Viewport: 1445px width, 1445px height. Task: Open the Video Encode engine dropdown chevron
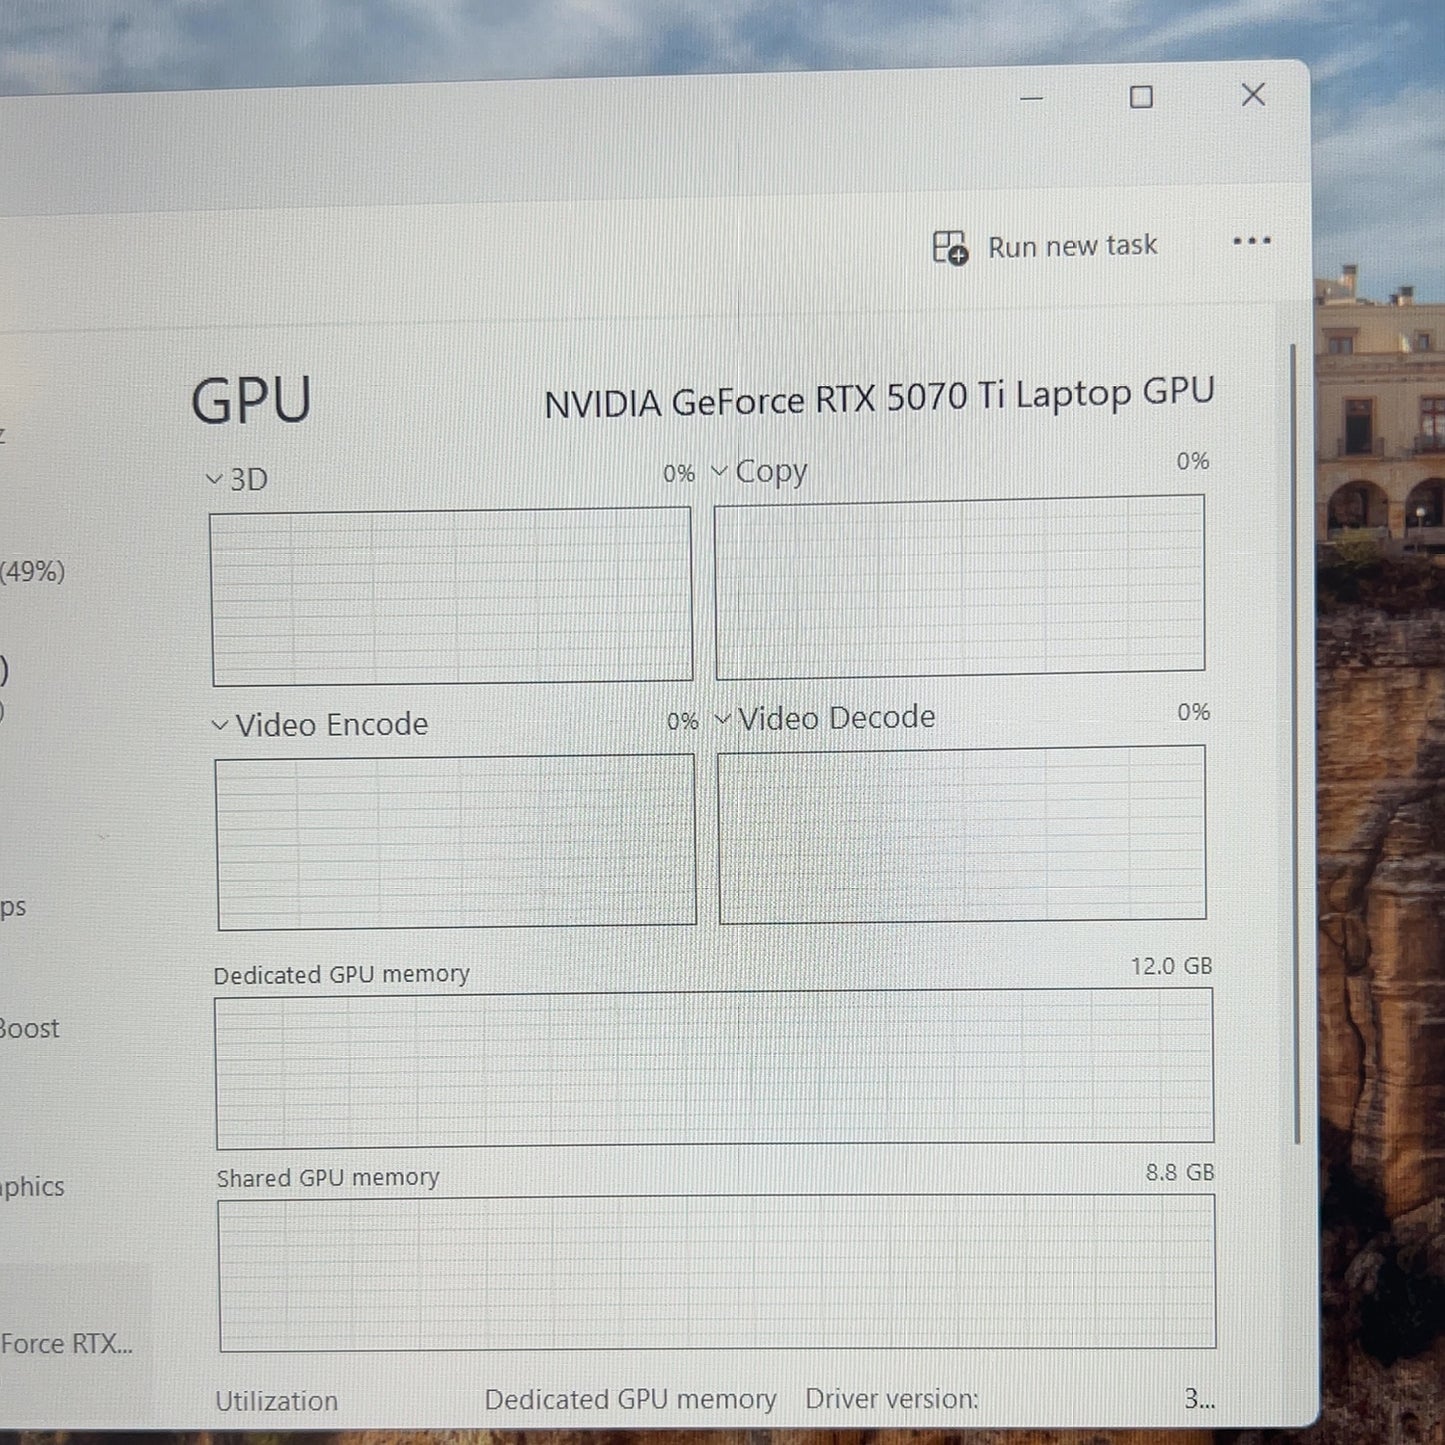(x=220, y=725)
